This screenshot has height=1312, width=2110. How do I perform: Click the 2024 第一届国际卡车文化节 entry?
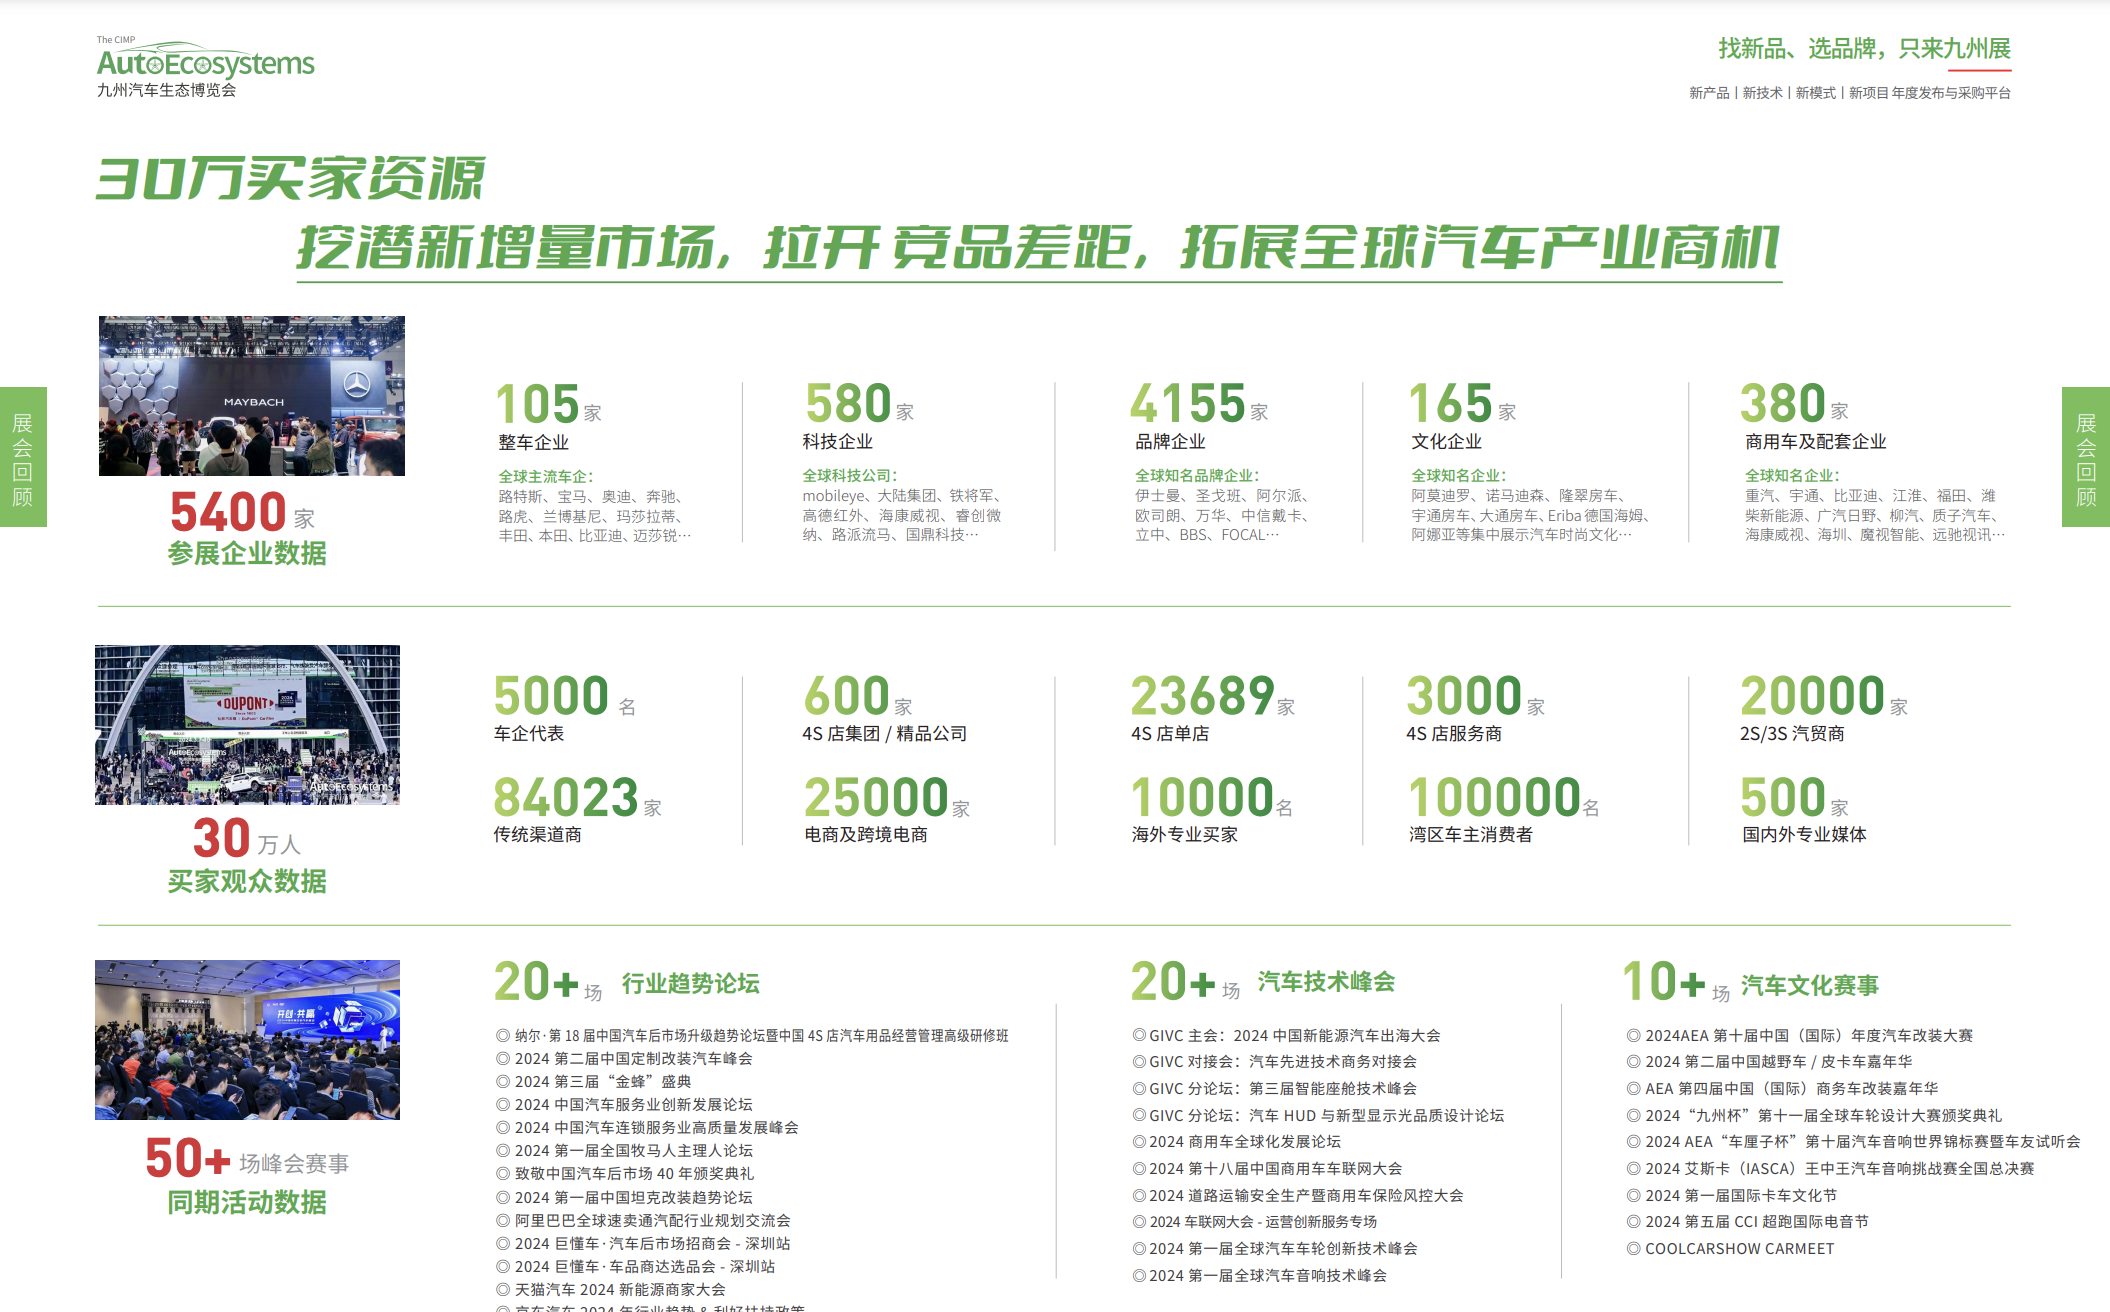1732,1196
